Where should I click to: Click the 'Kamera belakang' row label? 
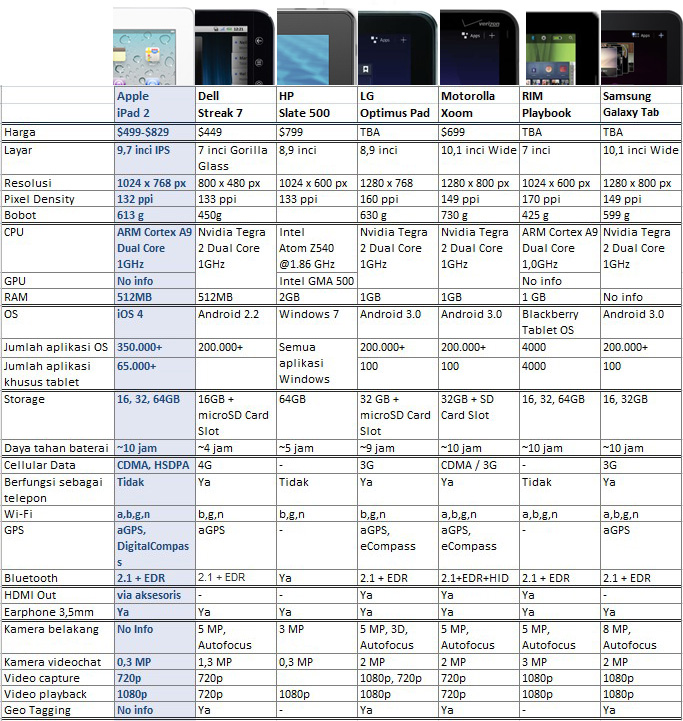click(51, 629)
